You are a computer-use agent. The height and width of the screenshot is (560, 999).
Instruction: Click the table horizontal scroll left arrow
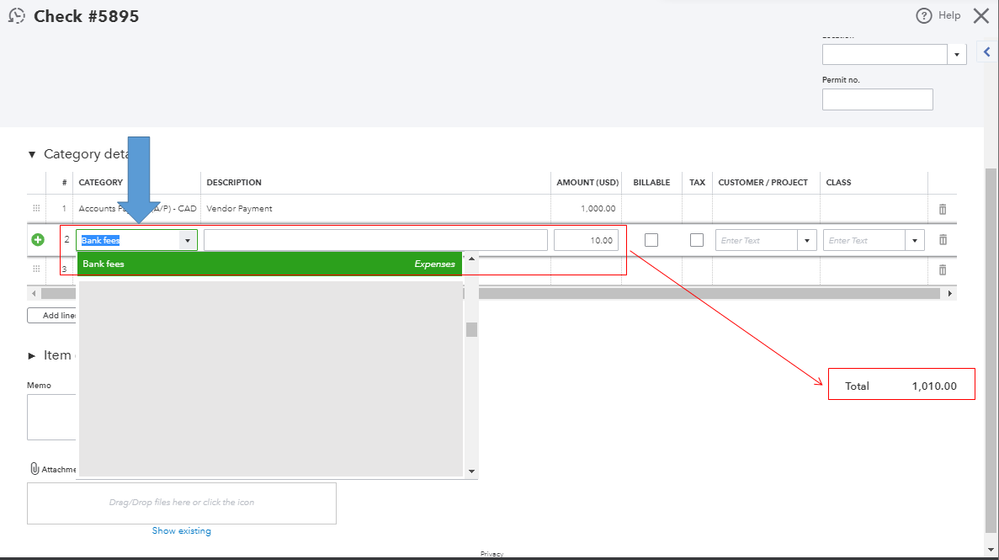point(34,294)
